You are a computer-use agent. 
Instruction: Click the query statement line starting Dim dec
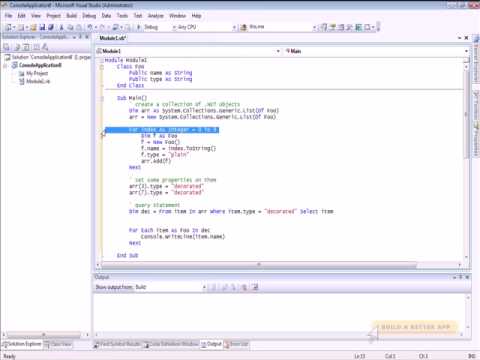pos(231,212)
